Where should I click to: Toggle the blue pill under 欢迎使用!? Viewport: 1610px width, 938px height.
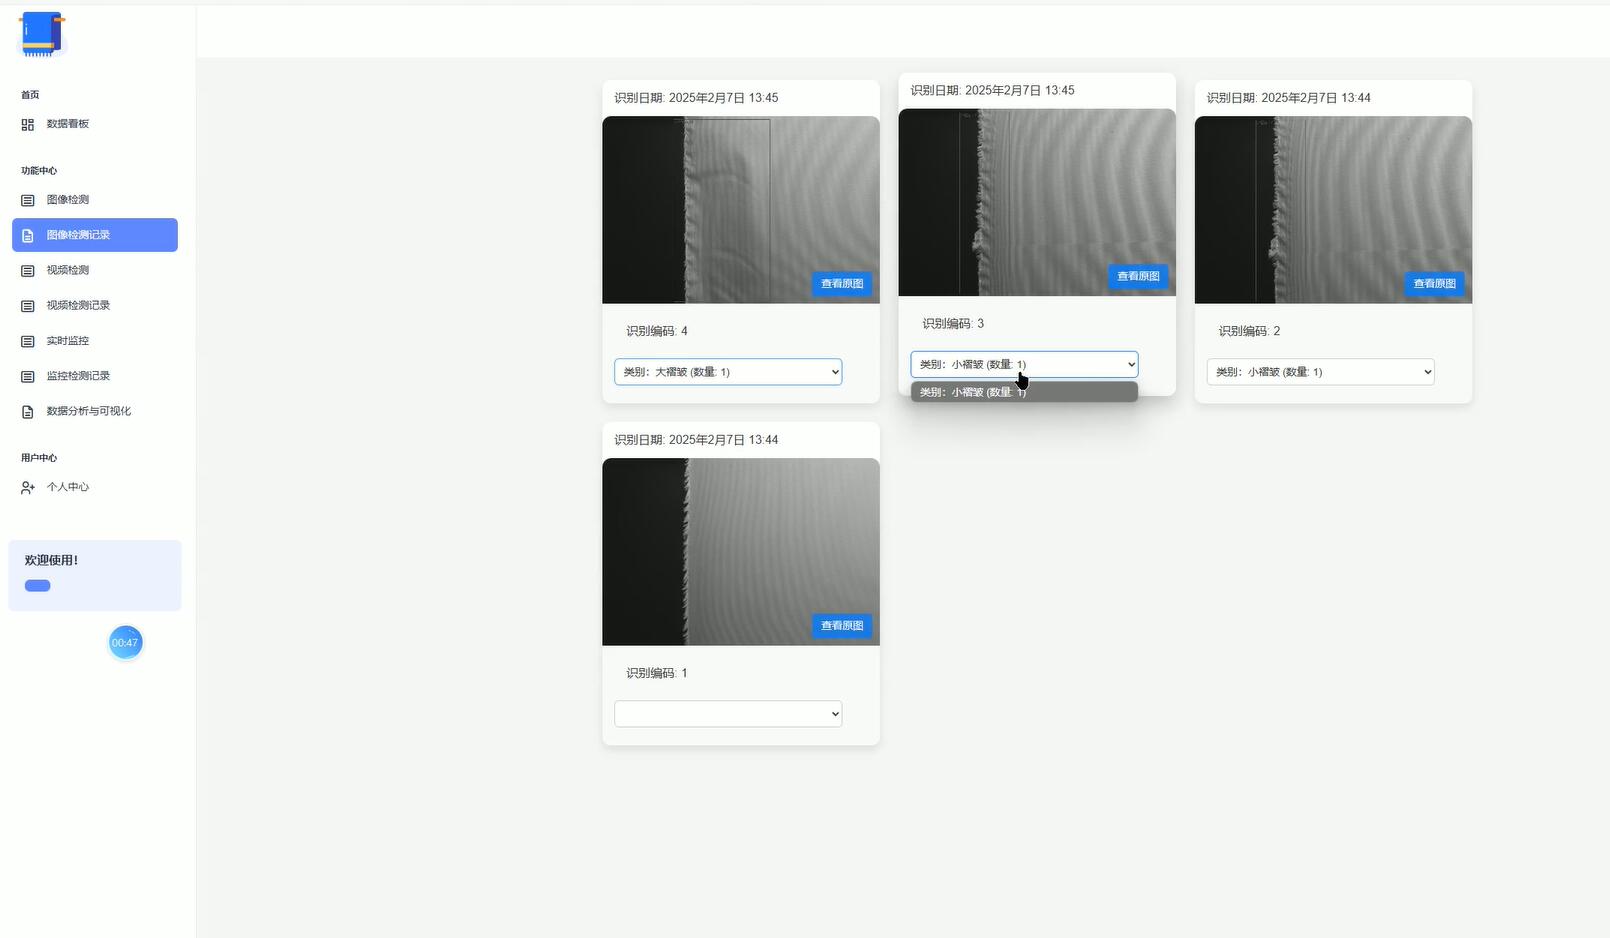[x=38, y=586]
